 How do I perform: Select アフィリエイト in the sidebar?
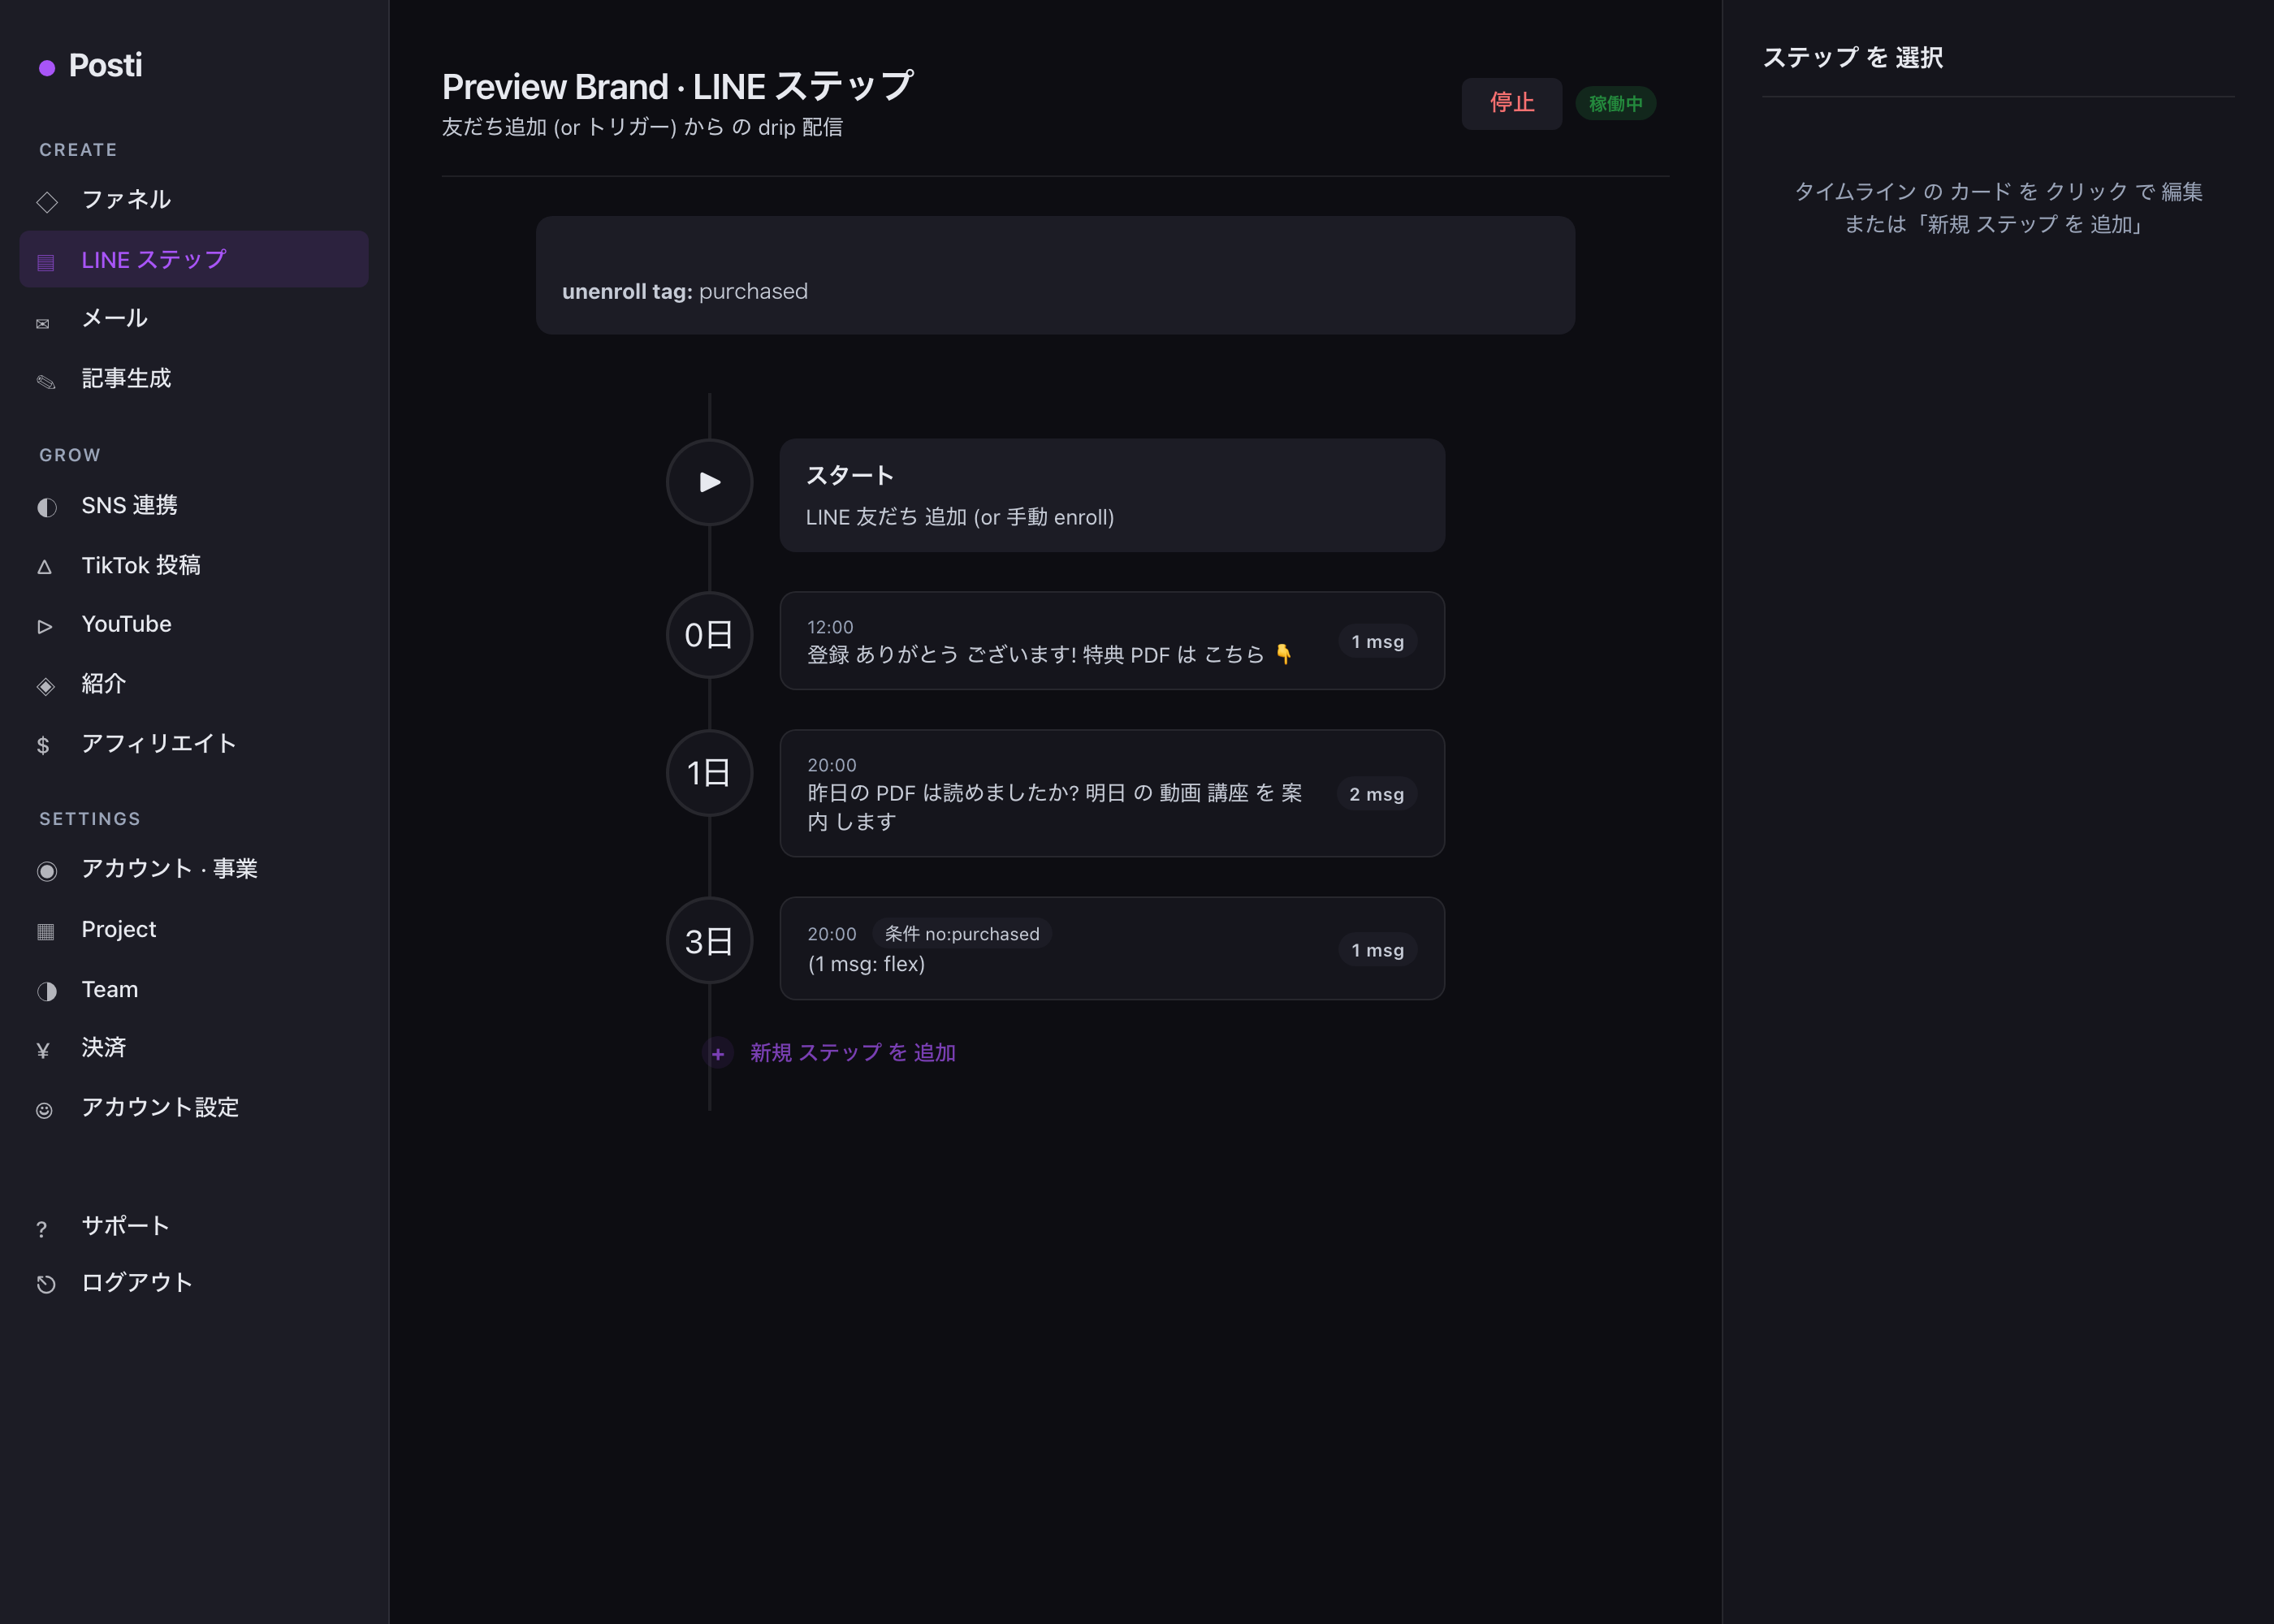(194, 743)
